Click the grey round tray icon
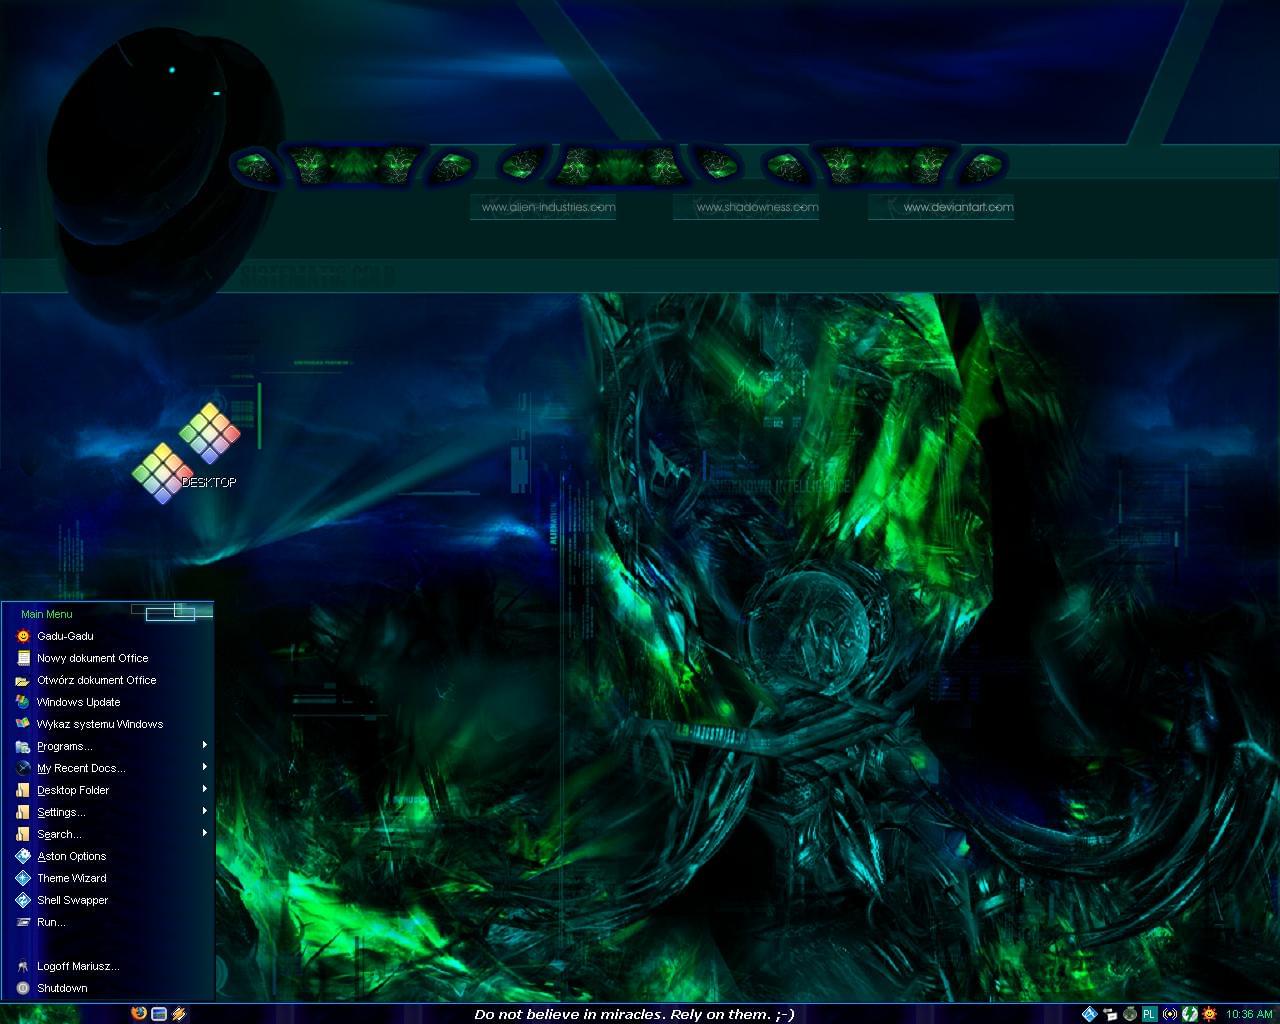Screen dimensions: 1280x1024 [x=1130, y=1014]
